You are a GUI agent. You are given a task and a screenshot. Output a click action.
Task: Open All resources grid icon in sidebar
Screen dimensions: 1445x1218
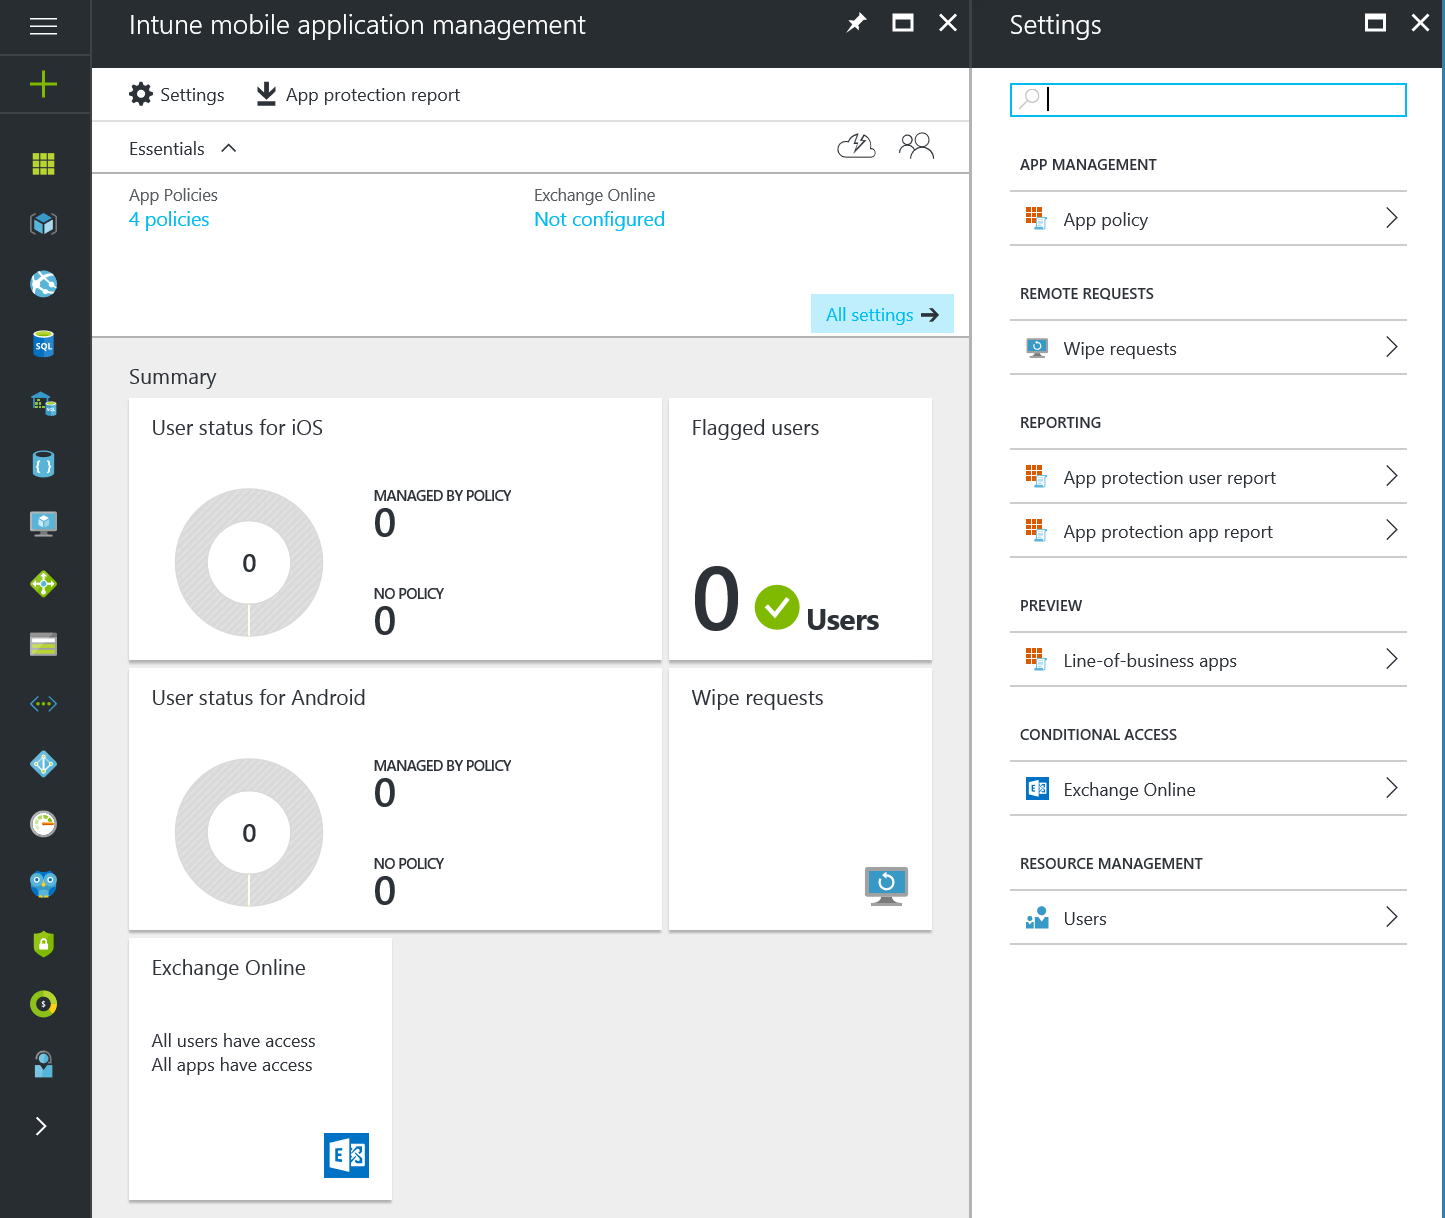pyautogui.click(x=44, y=164)
